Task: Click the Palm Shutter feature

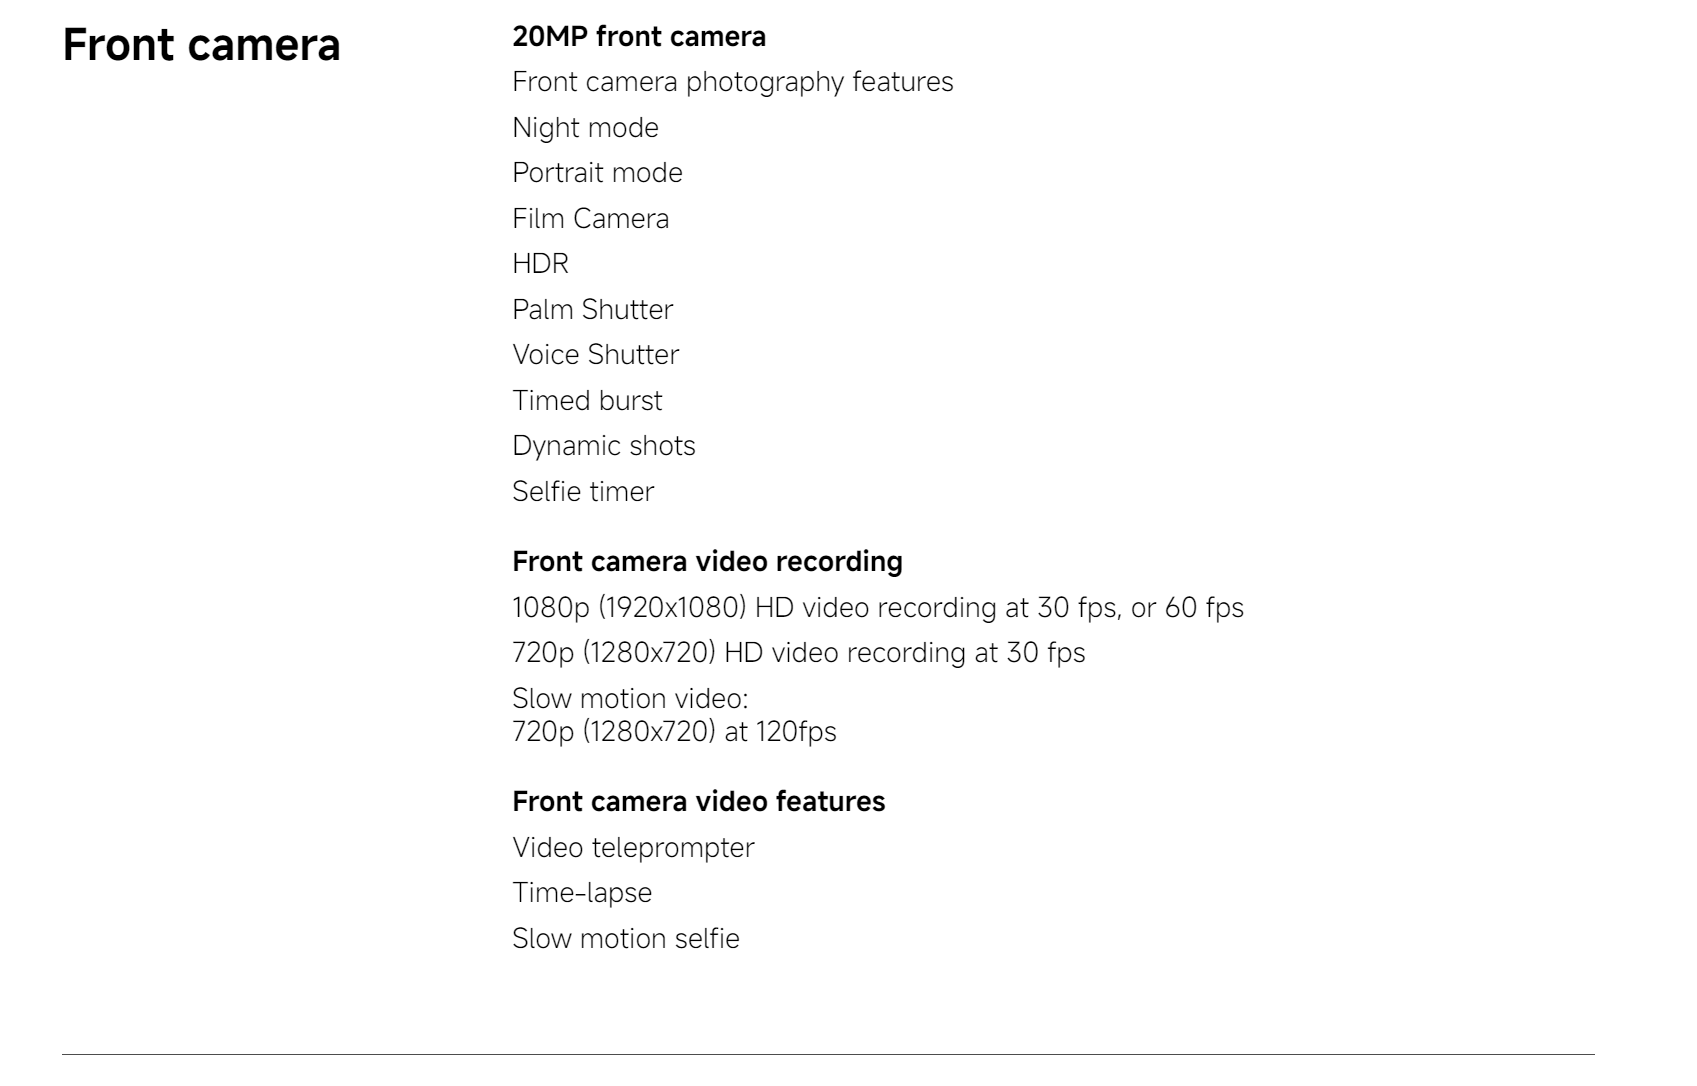Action: click(x=592, y=310)
